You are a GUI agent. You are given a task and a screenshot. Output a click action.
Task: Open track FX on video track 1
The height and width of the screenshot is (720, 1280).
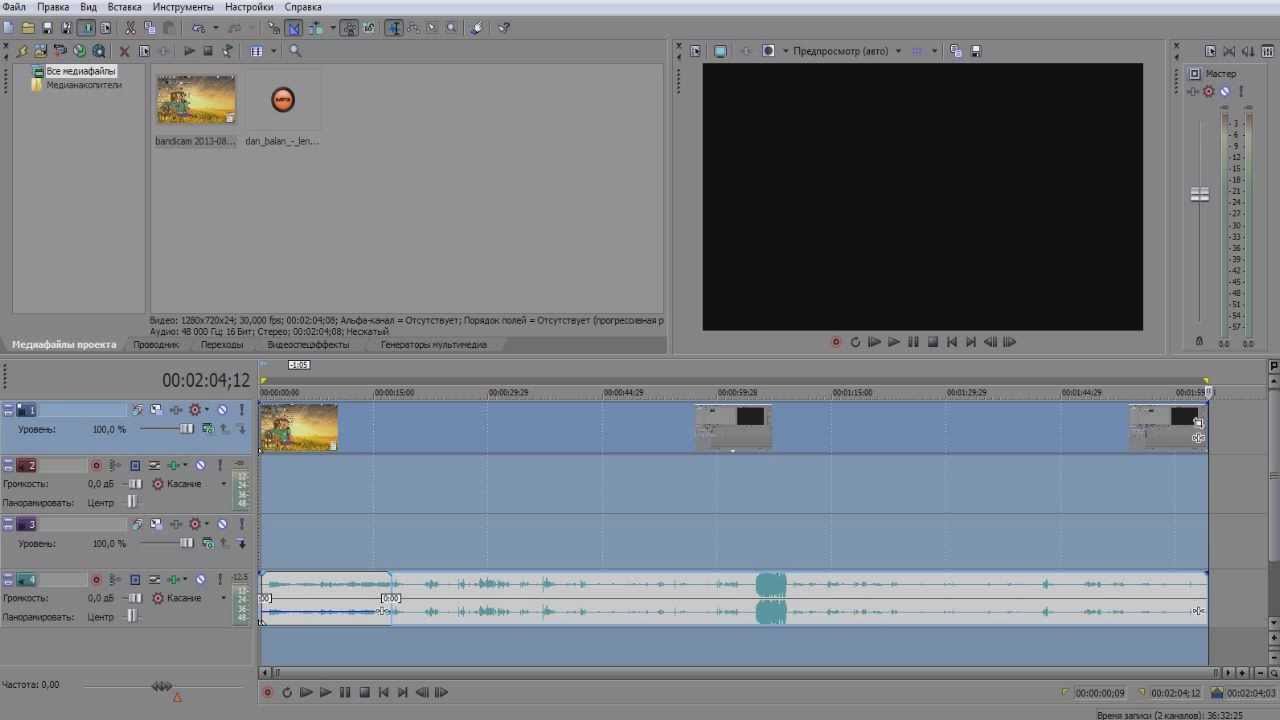point(176,410)
